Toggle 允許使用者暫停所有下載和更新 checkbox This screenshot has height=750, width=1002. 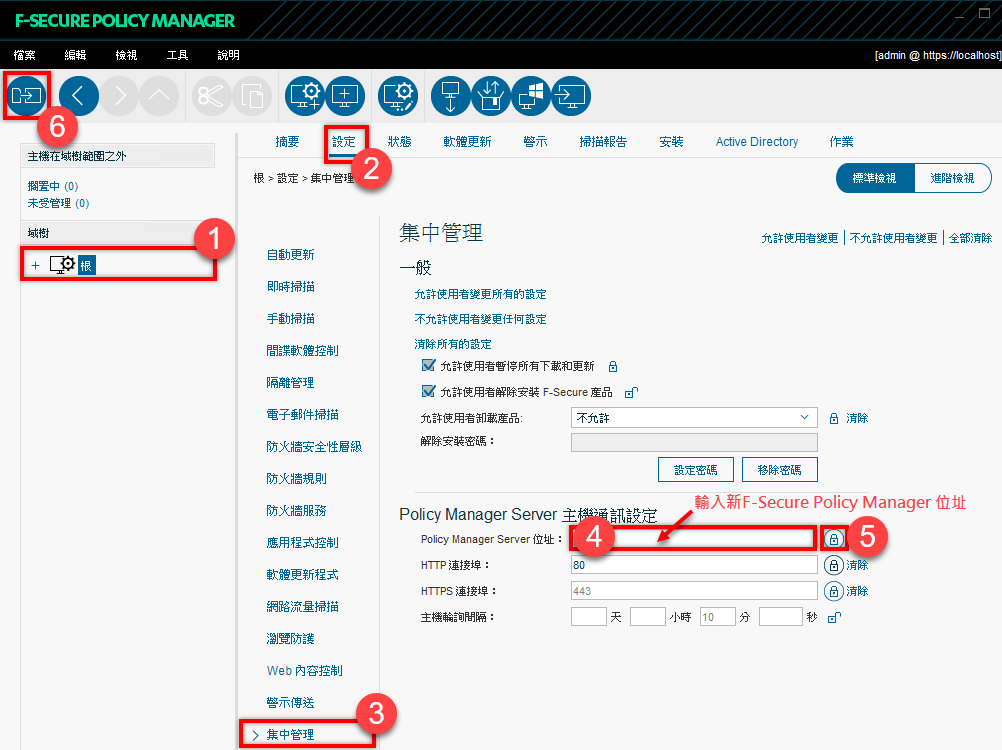coord(429,365)
